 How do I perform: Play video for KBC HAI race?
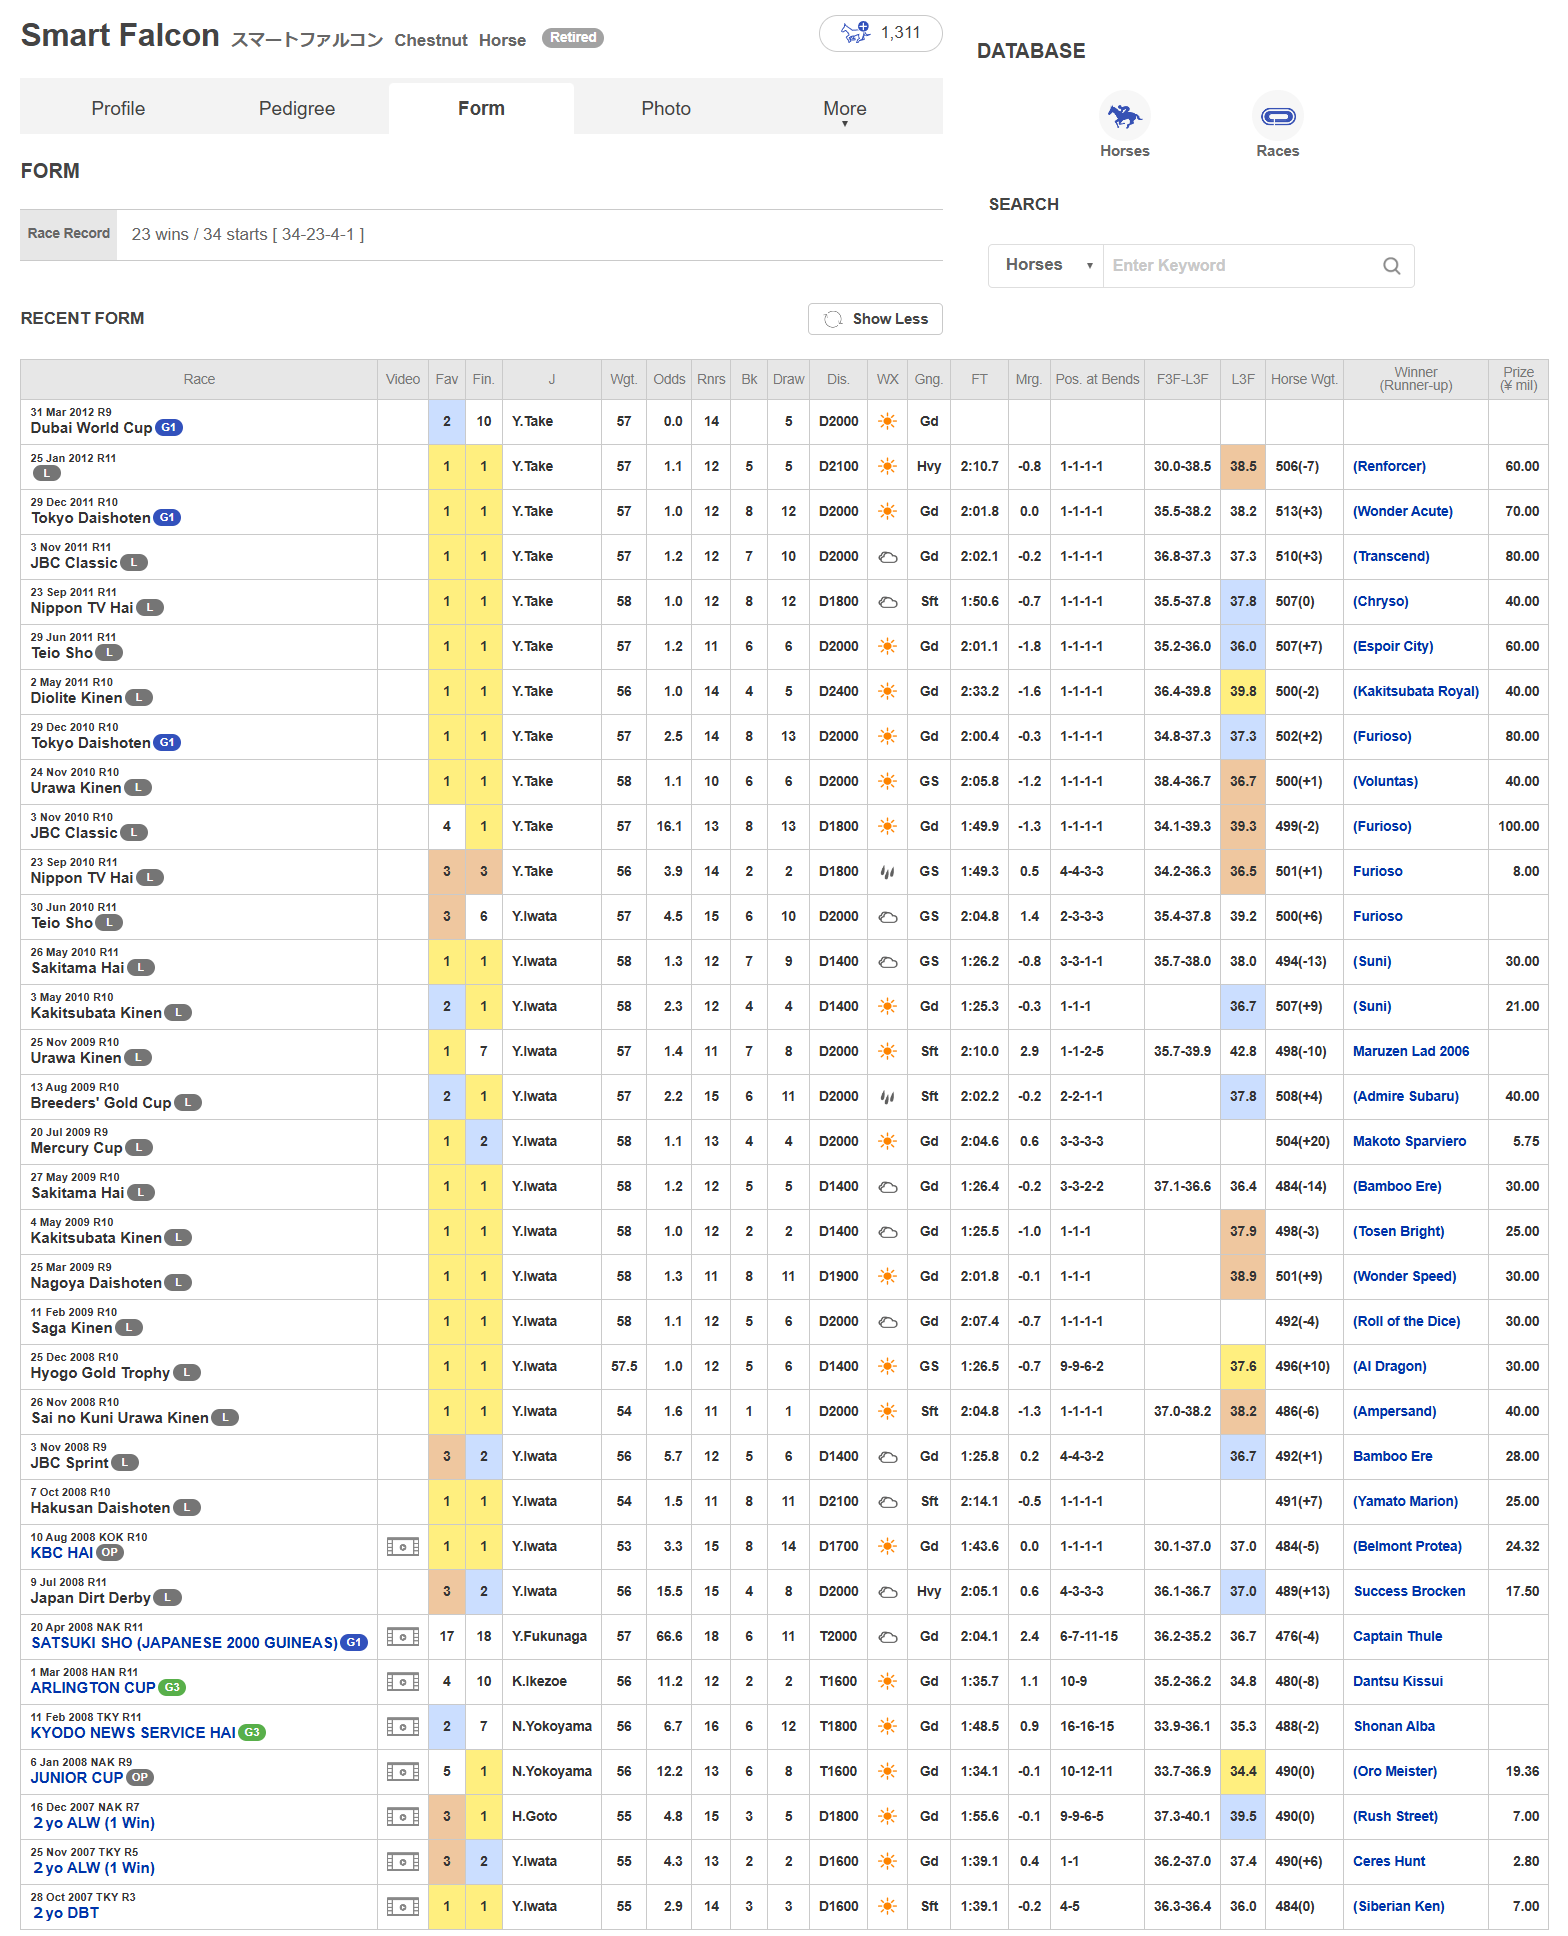point(403,1547)
